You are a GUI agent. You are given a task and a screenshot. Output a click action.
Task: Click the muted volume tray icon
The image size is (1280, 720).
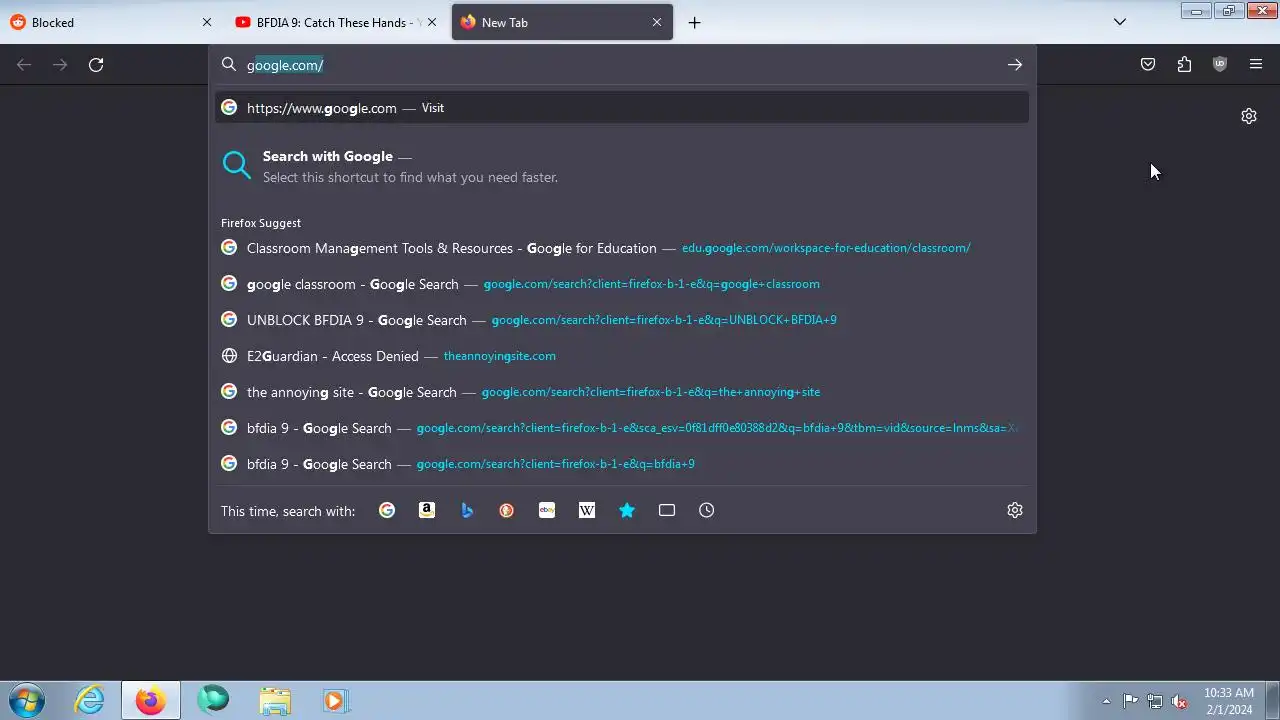pyautogui.click(x=1180, y=701)
